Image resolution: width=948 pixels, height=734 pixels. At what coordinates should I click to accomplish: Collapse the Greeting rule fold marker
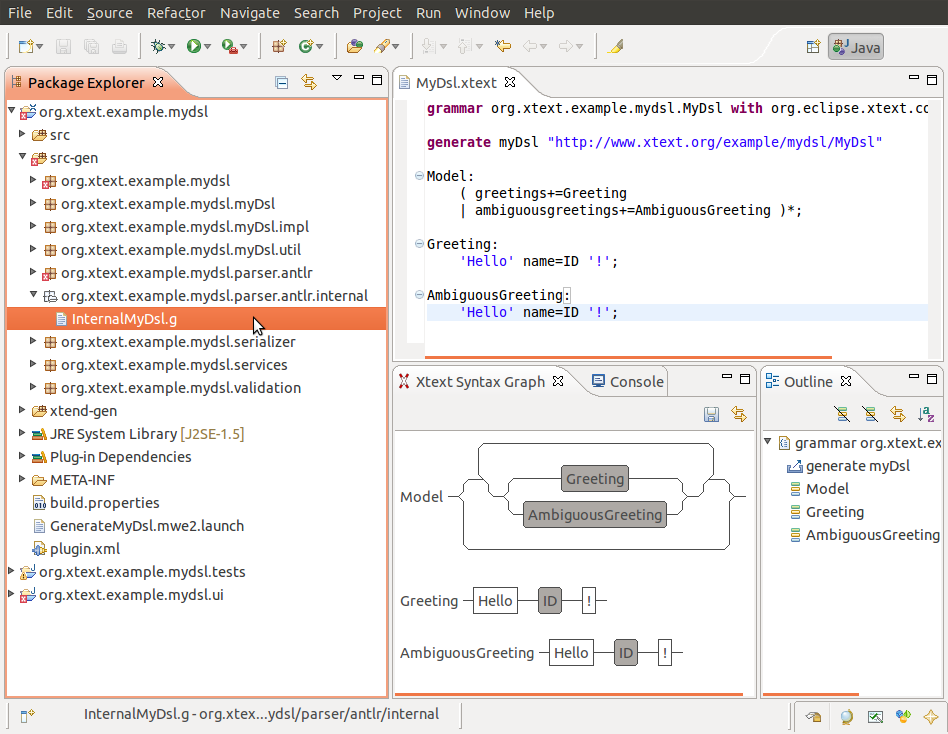pyautogui.click(x=419, y=244)
